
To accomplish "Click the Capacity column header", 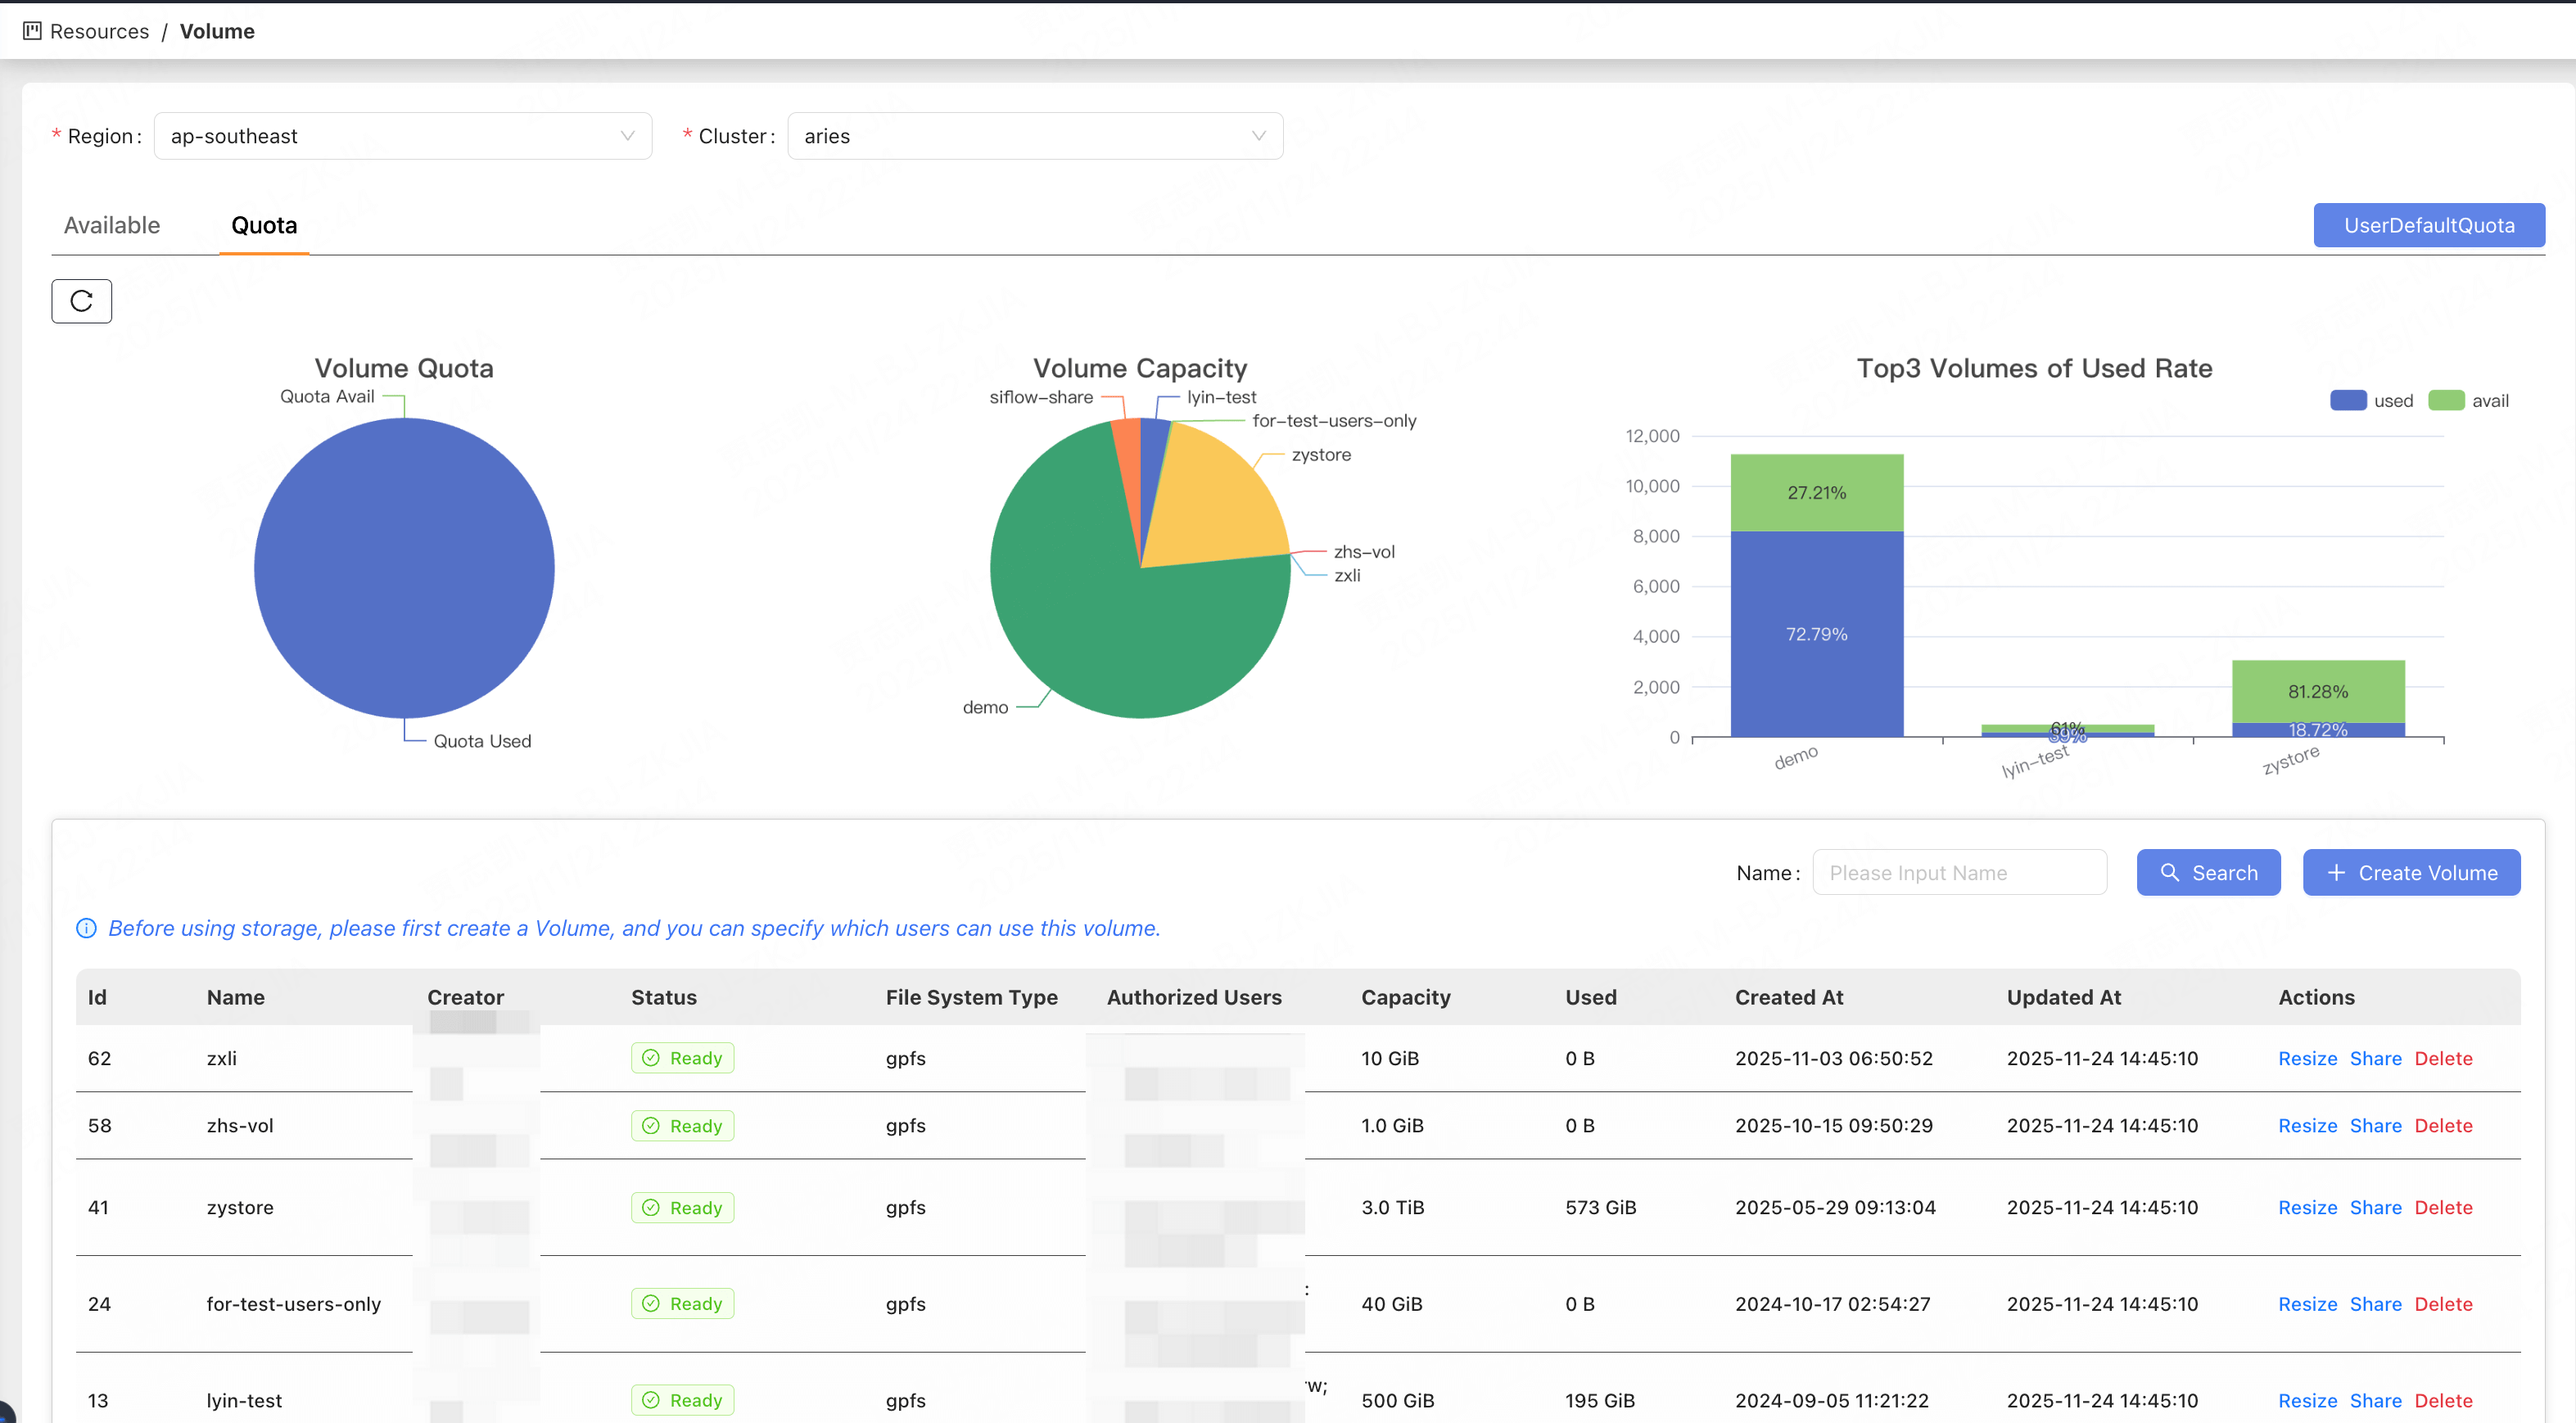I will click(x=1405, y=997).
